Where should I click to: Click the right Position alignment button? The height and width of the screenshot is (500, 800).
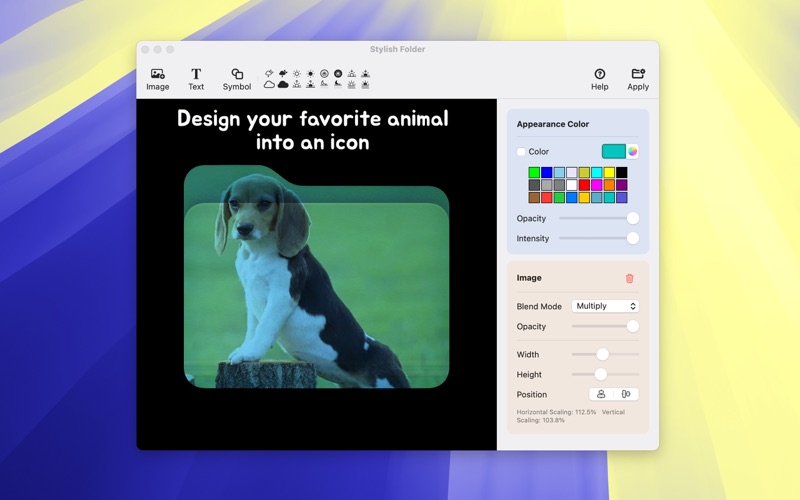(x=626, y=394)
